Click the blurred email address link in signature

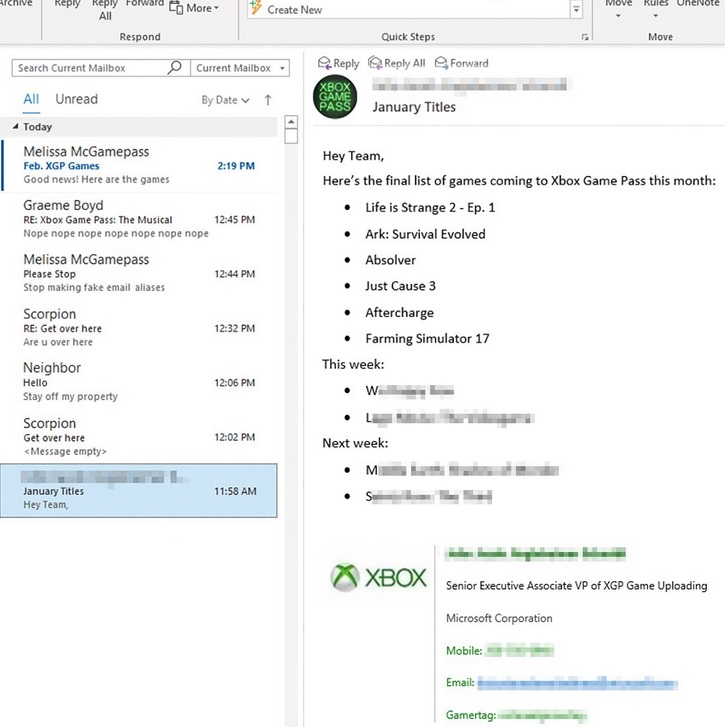tap(578, 683)
